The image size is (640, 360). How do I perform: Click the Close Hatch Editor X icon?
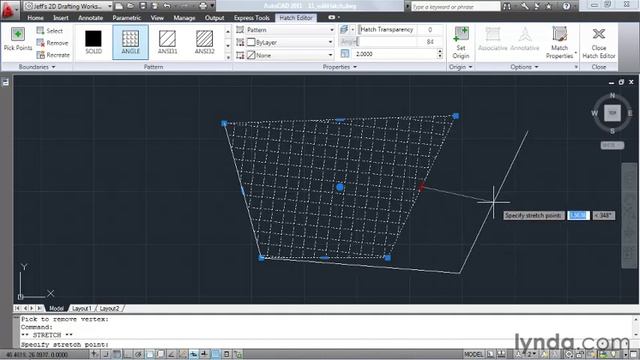coord(599,34)
